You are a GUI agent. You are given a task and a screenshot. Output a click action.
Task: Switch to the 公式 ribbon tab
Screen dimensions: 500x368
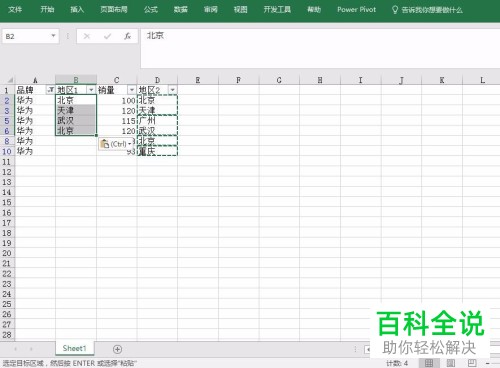[x=151, y=10]
